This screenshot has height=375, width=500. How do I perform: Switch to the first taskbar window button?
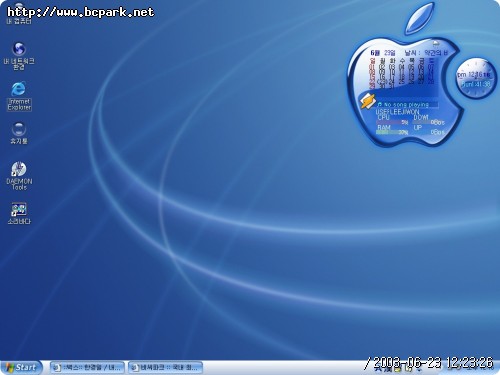(87, 368)
